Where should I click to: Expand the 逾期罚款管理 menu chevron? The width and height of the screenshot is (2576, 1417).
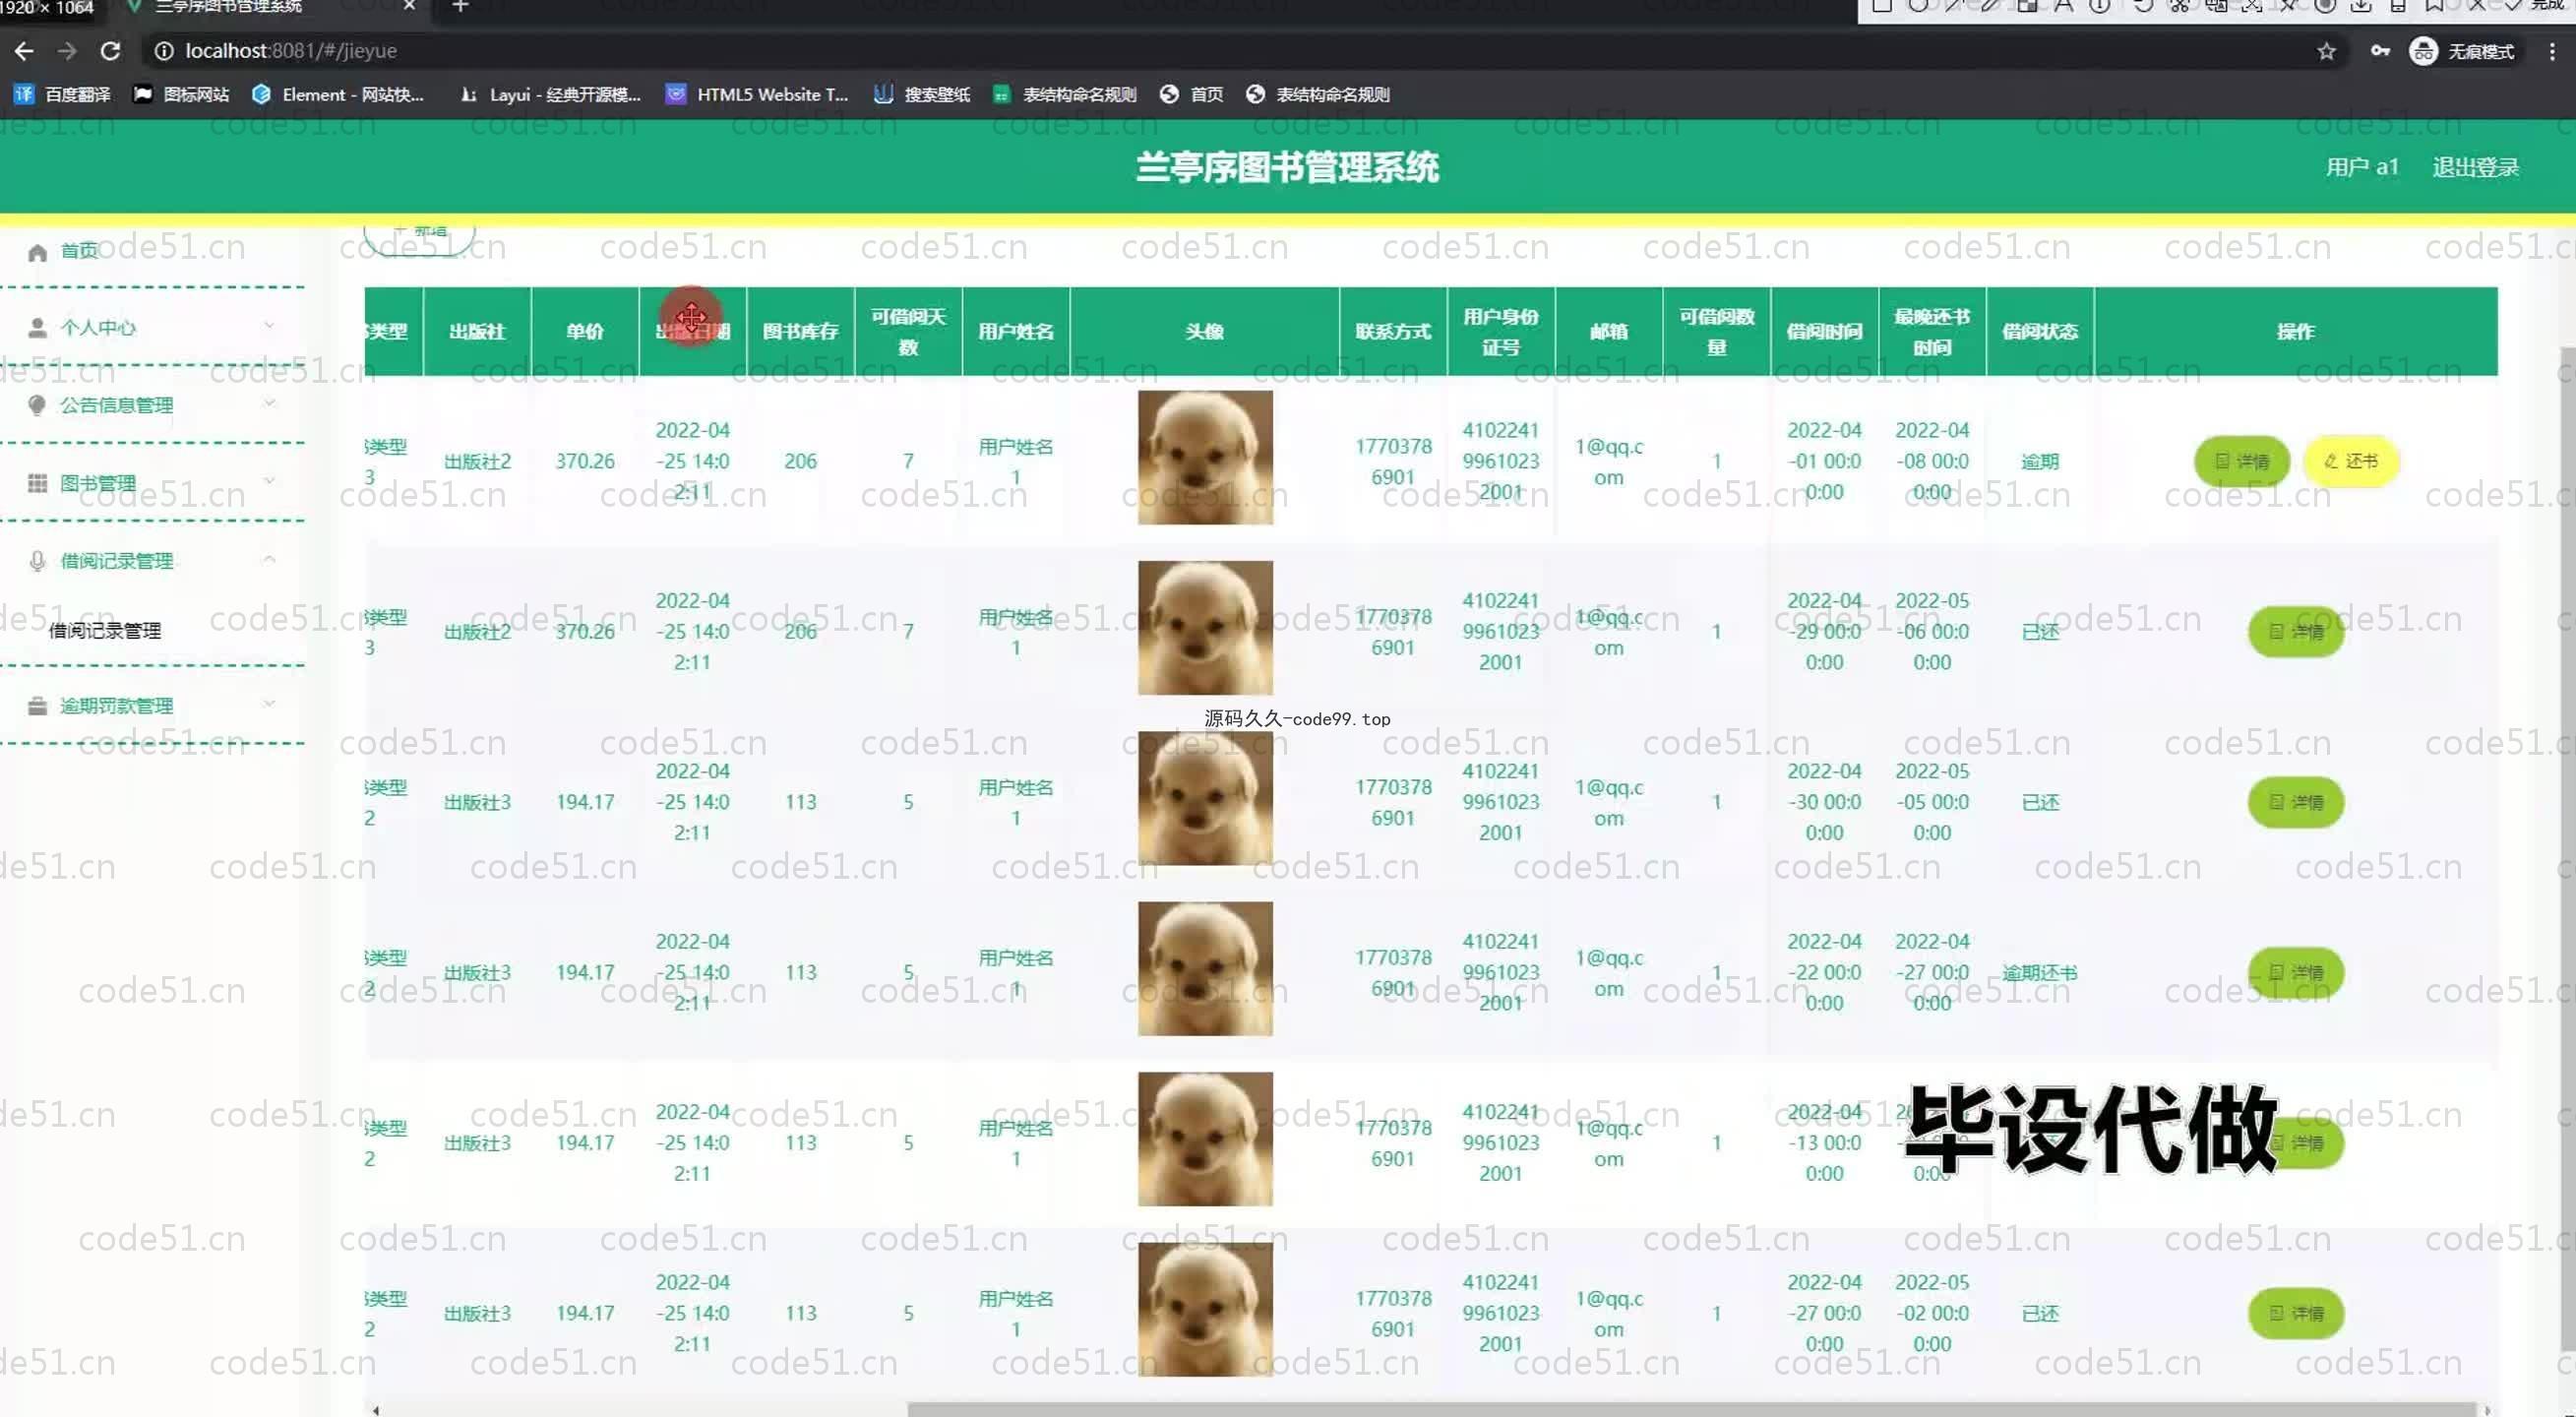[x=269, y=704]
